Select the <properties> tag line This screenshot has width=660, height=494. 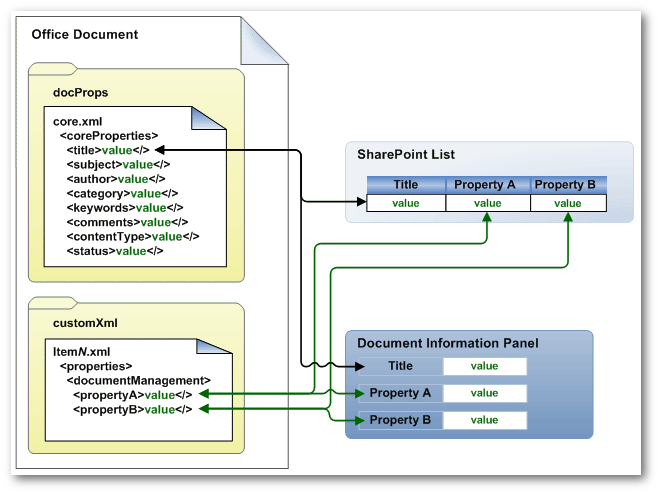(x=96, y=366)
